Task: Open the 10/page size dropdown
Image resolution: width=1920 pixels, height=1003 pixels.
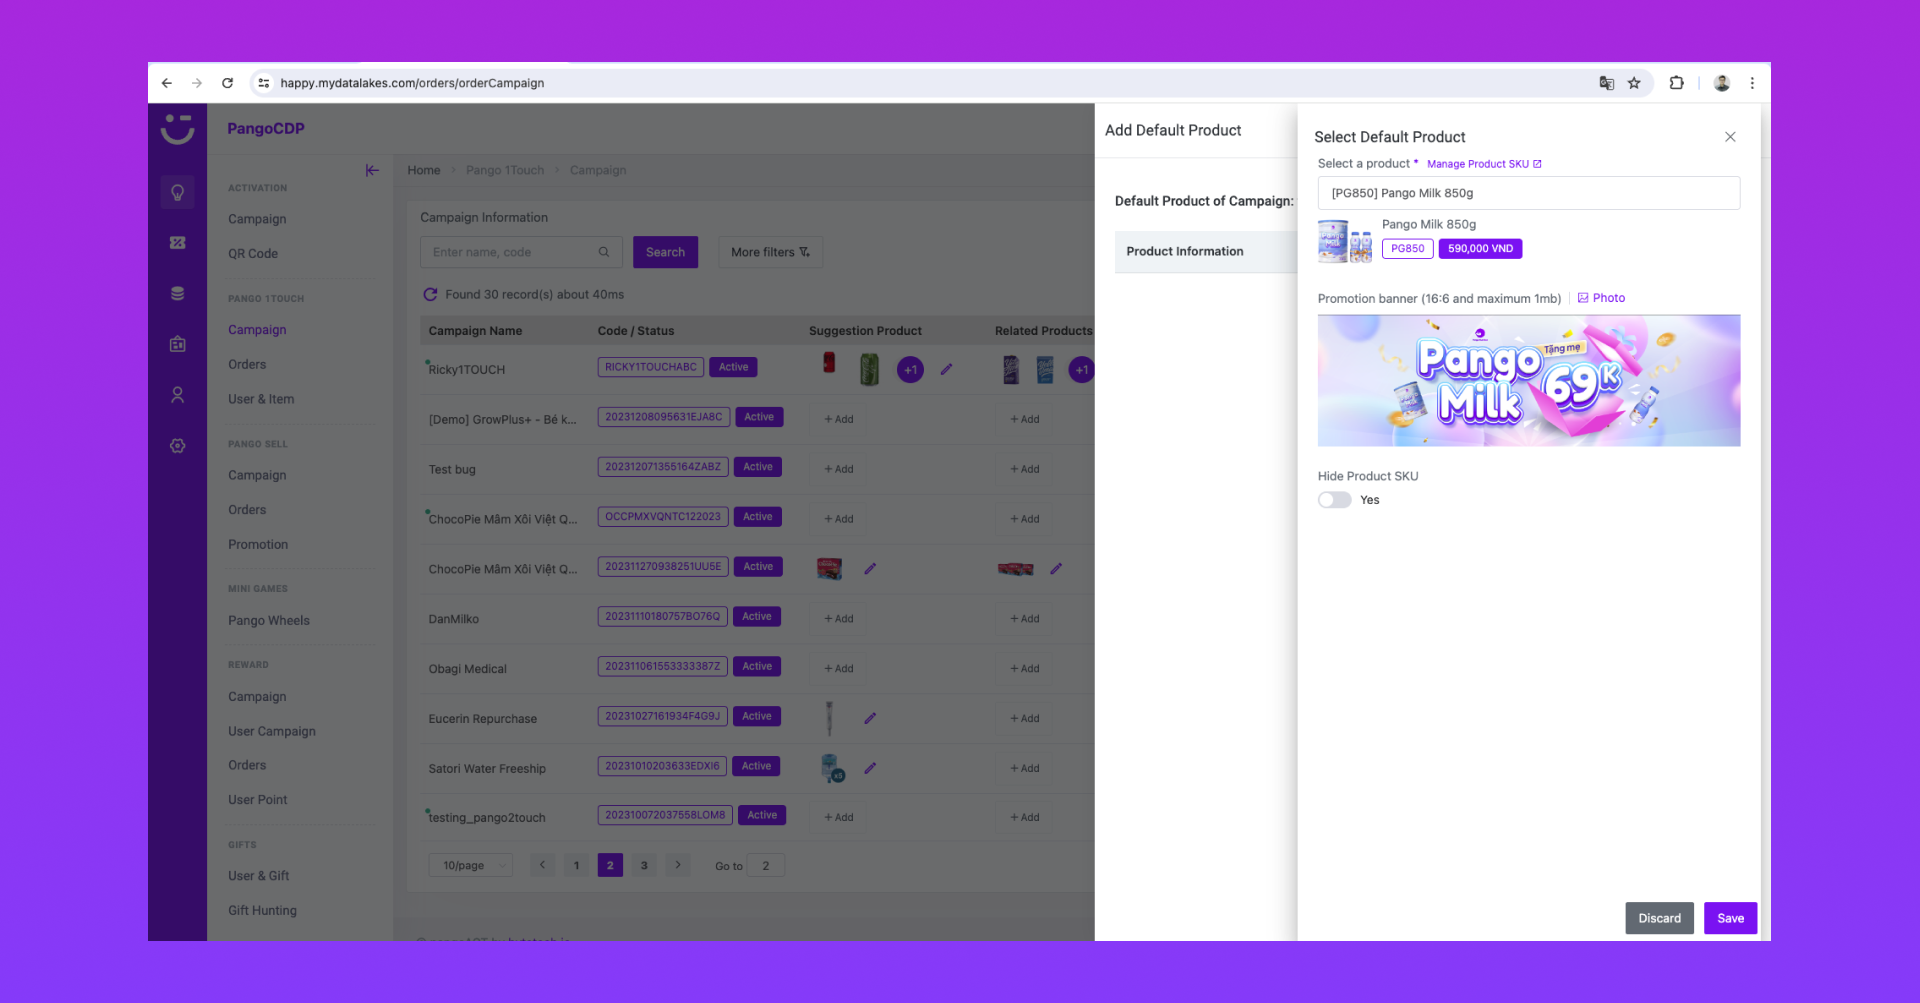Action: (471, 866)
